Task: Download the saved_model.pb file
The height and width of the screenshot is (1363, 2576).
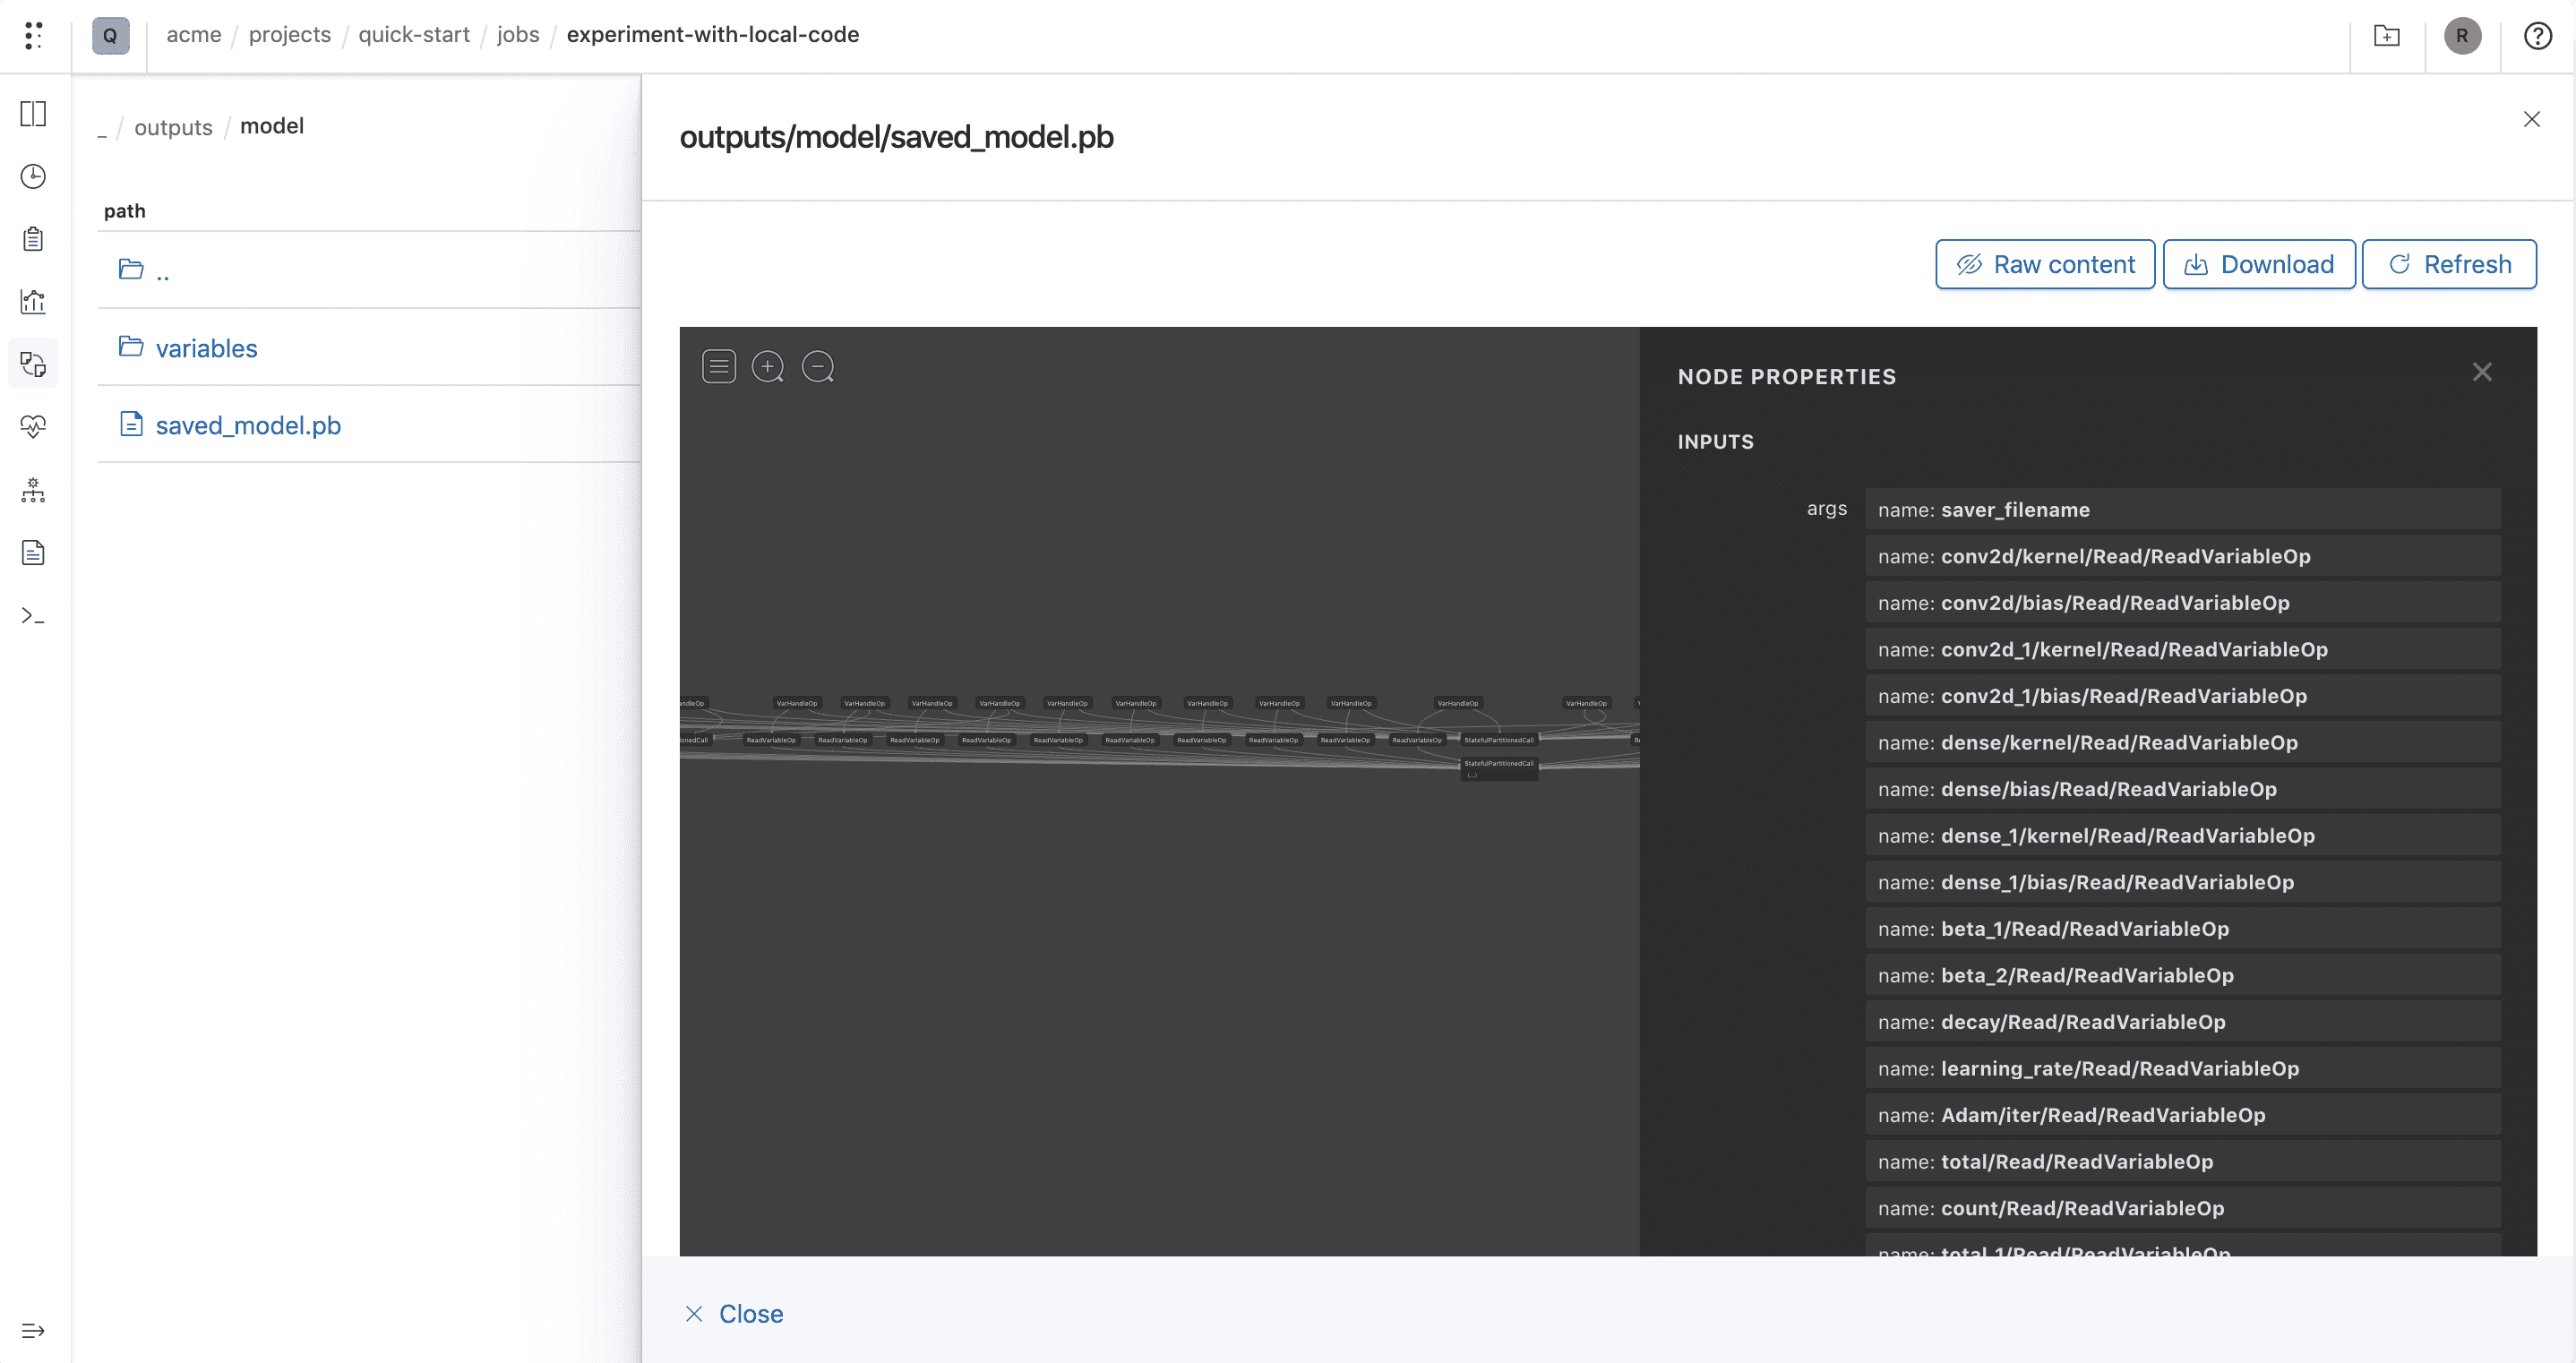Action: 2258,264
